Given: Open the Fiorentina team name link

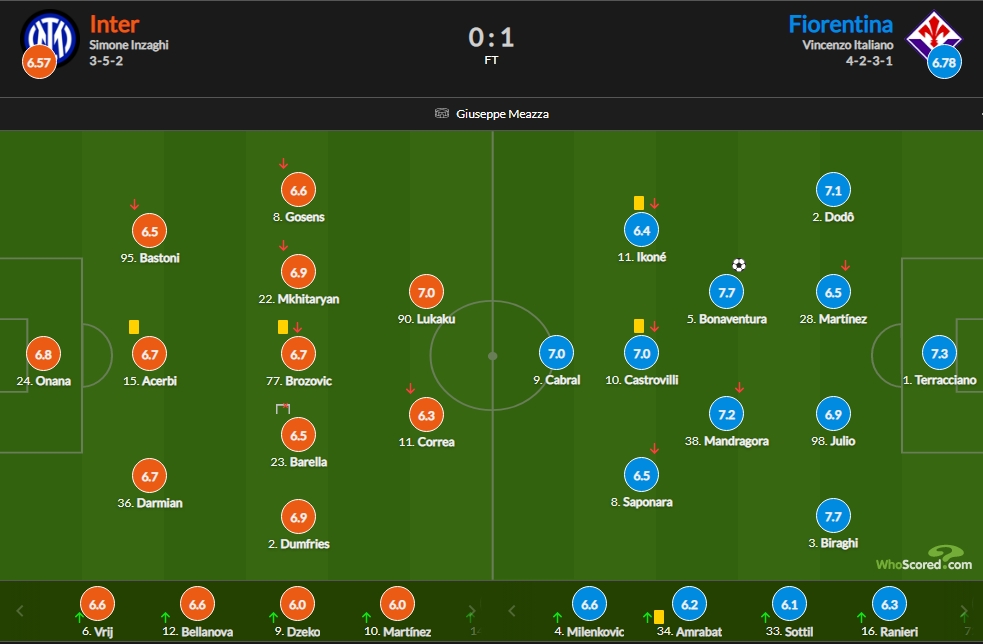Looking at the screenshot, I should click(x=840, y=23).
